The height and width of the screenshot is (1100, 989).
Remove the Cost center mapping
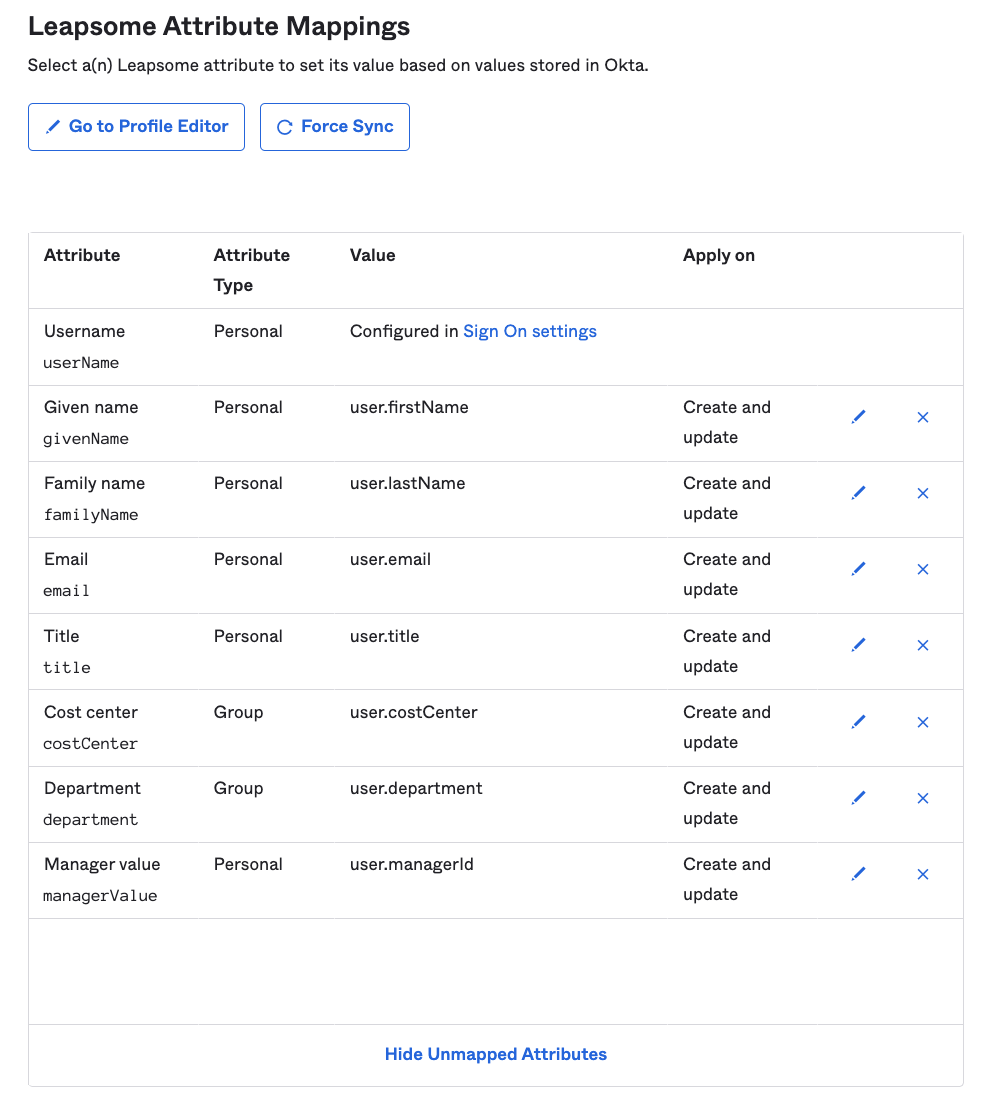(x=923, y=722)
